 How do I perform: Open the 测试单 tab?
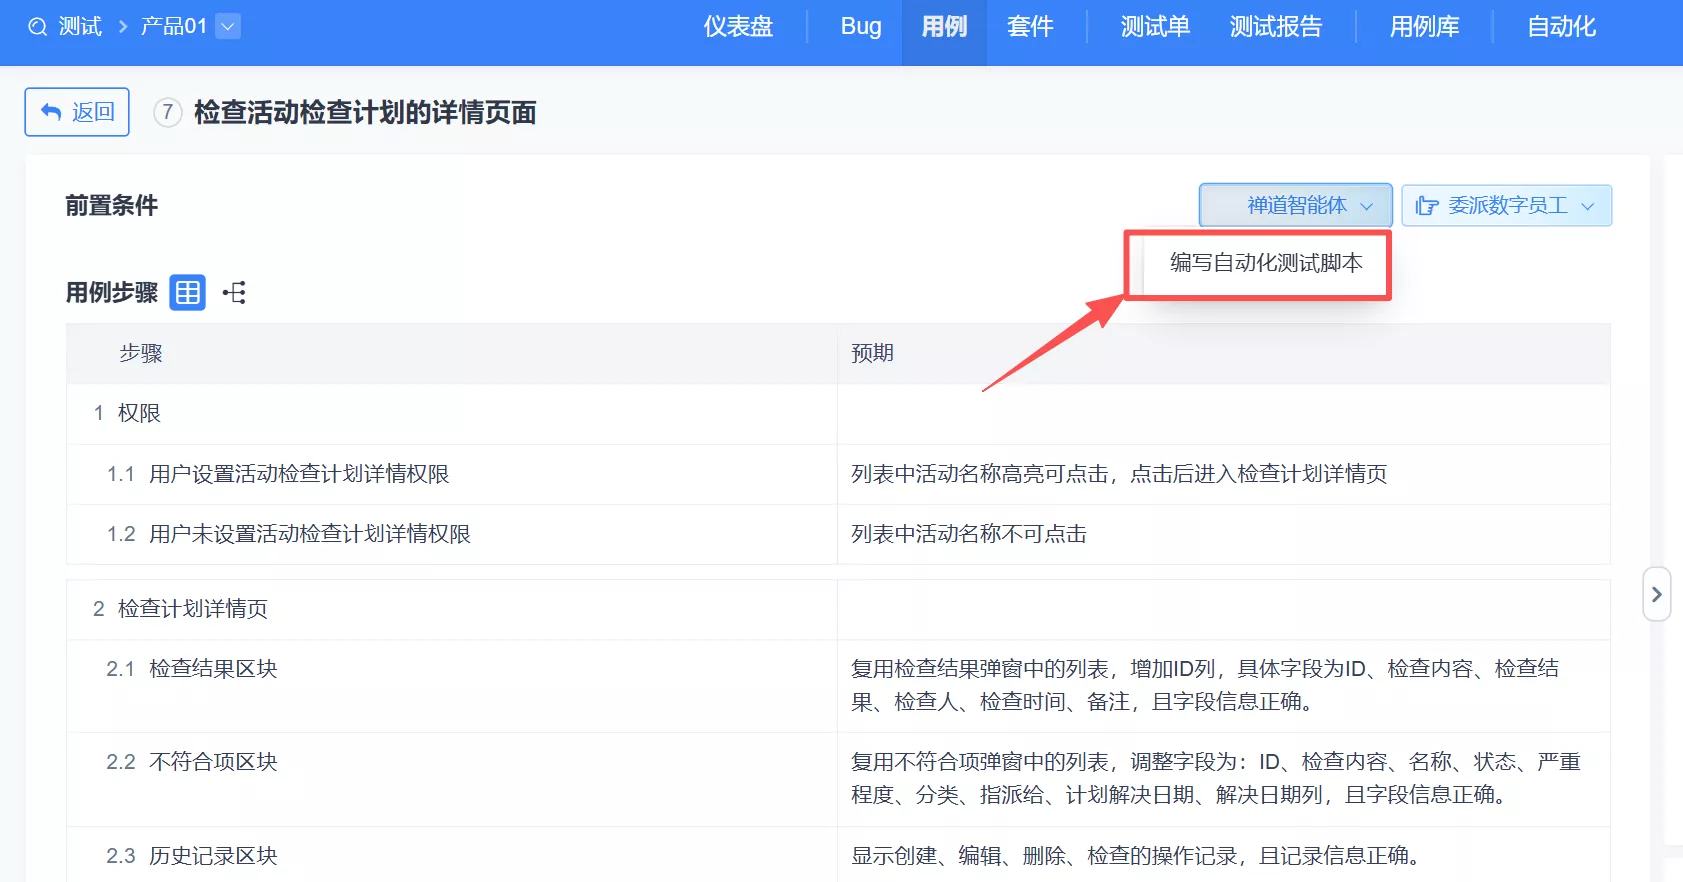tap(1155, 27)
